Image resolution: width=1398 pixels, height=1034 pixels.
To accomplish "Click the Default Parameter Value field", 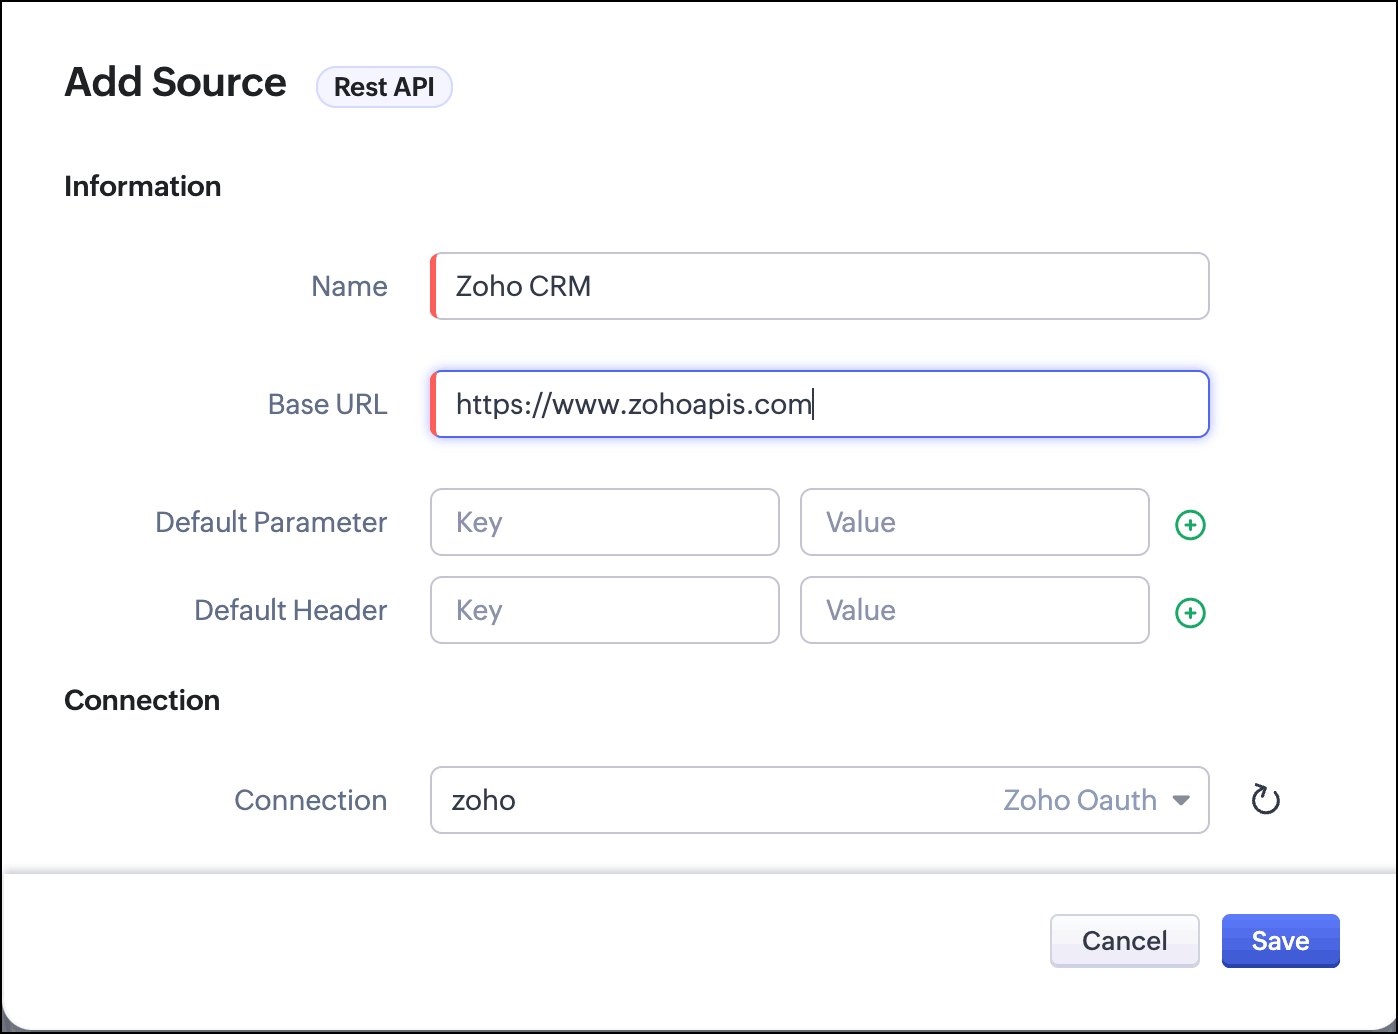I will click(974, 522).
